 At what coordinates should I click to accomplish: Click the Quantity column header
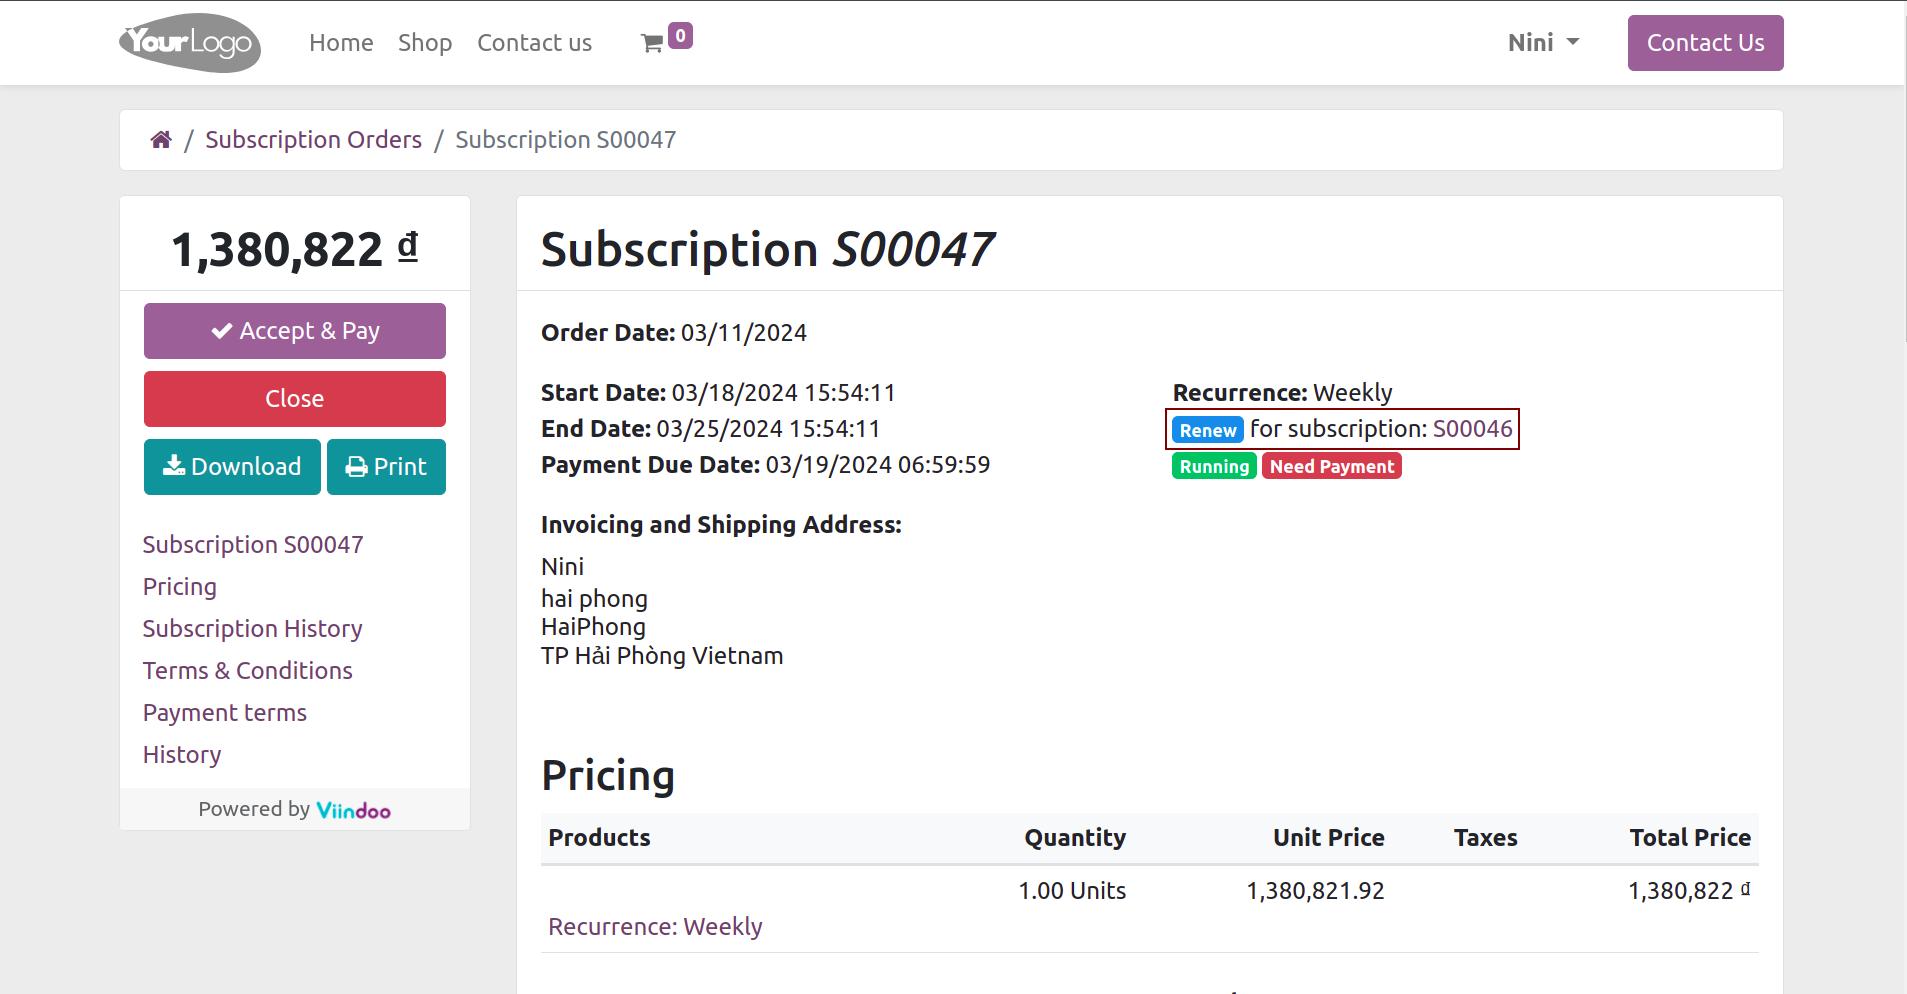pyautogui.click(x=1075, y=838)
